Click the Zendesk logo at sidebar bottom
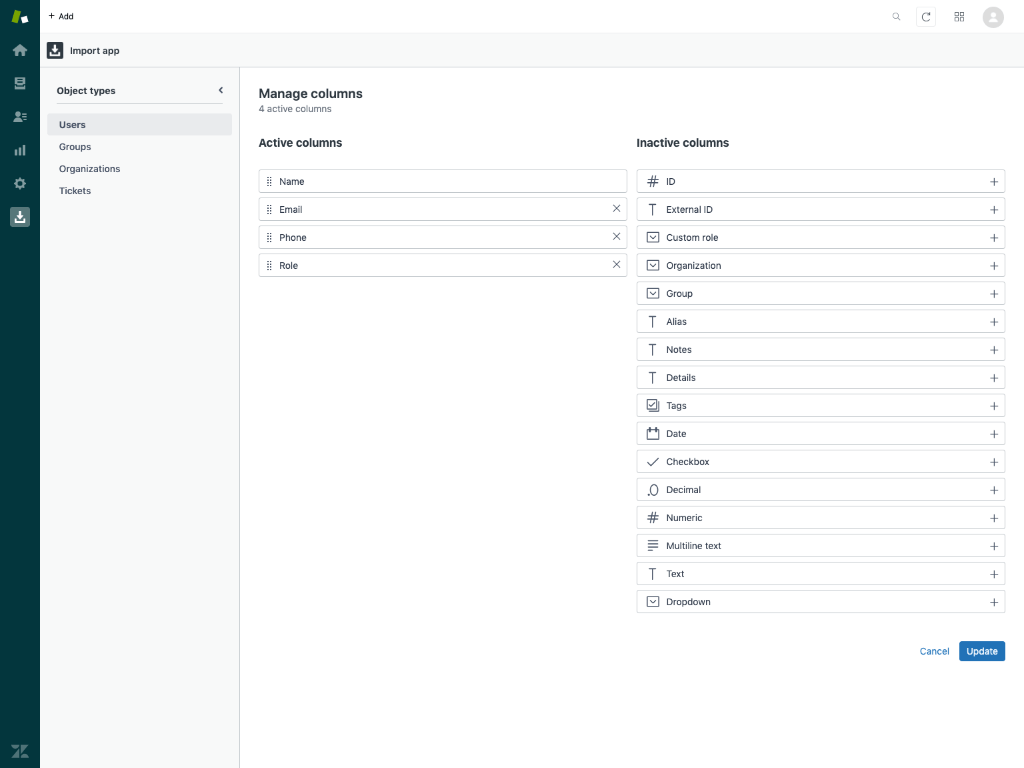1024x768 pixels. [x=20, y=750]
